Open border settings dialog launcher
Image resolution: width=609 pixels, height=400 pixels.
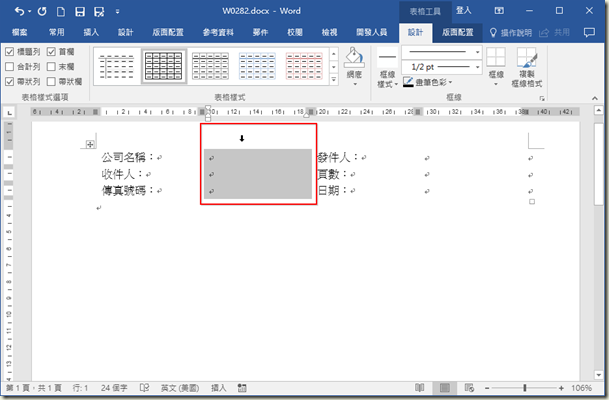542,99
